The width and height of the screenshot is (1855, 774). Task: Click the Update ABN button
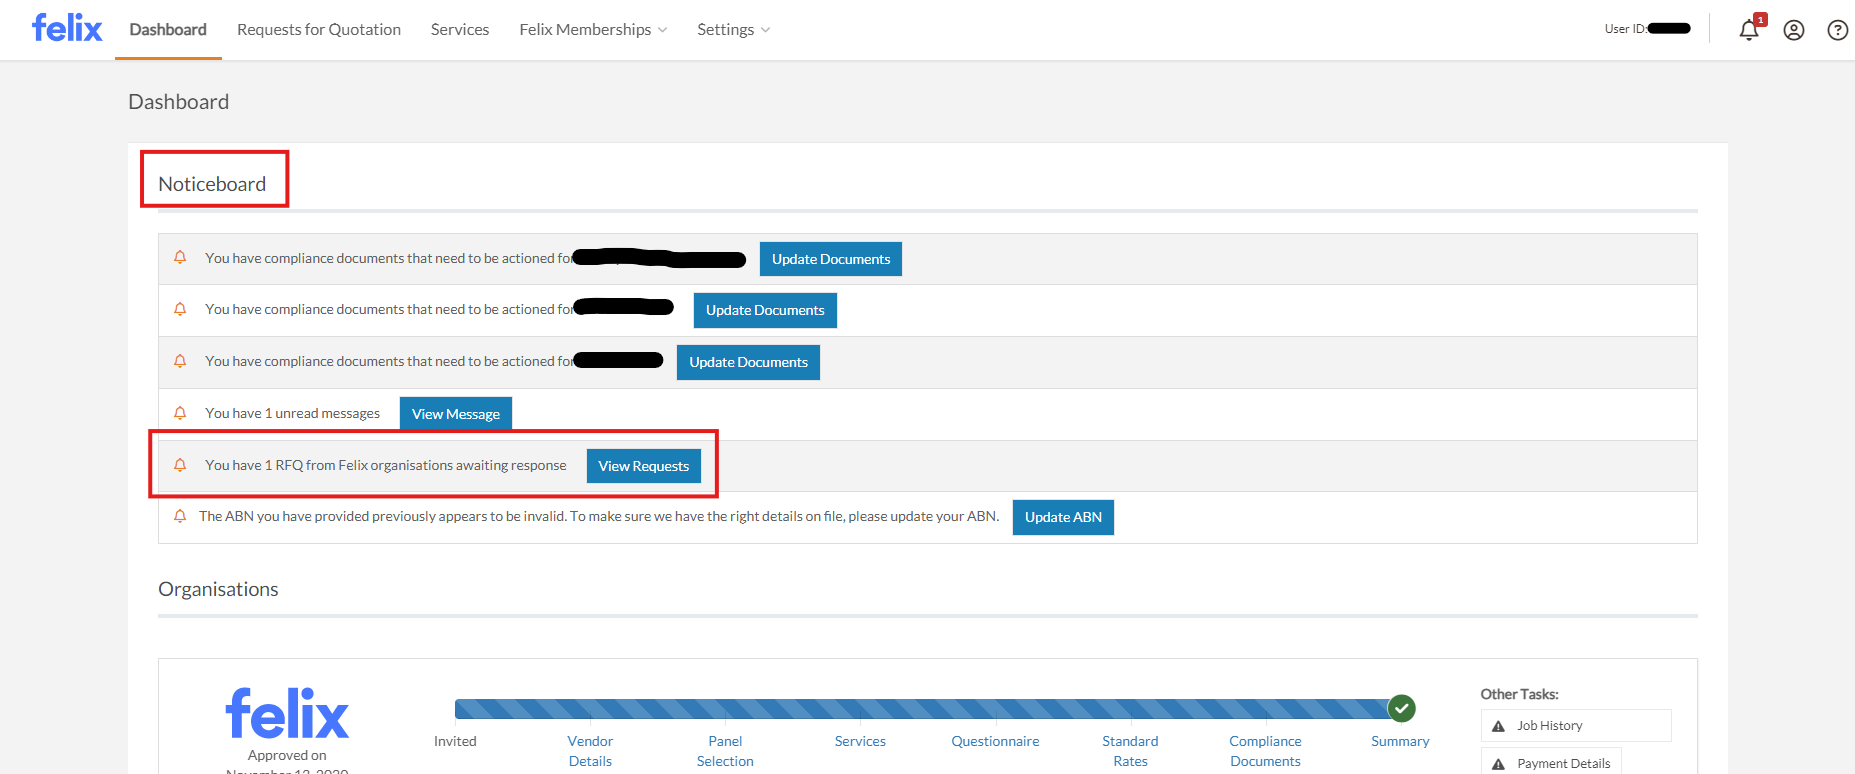[x=1063, y=517]
